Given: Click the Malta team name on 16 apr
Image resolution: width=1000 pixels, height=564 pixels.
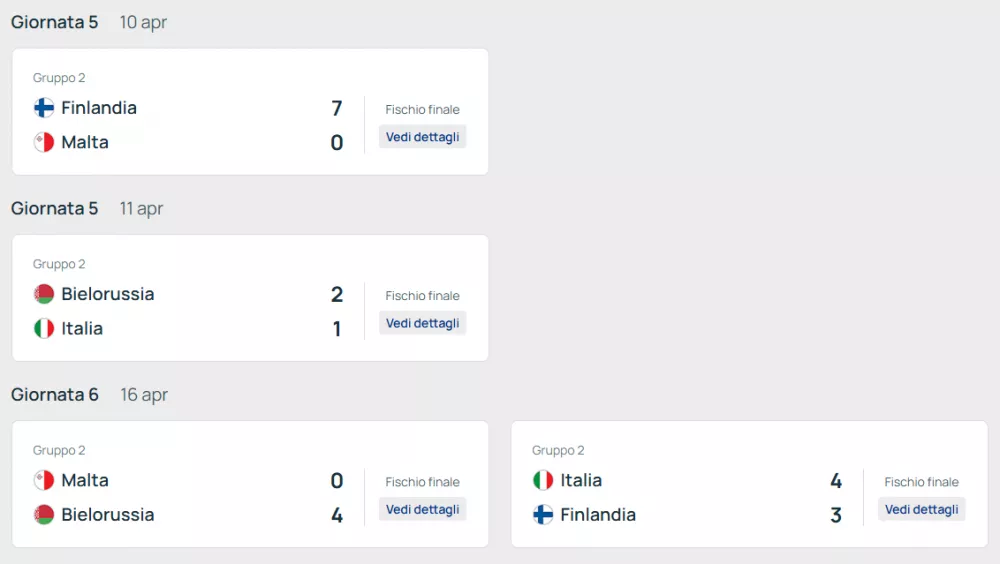Looking at the screenshot, I should point(85,480).
